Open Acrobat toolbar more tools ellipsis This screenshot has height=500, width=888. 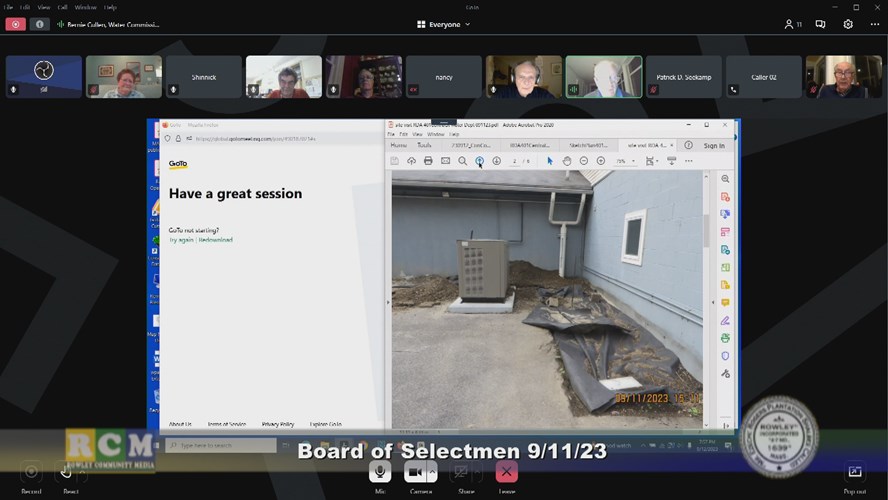coord(689,161)
